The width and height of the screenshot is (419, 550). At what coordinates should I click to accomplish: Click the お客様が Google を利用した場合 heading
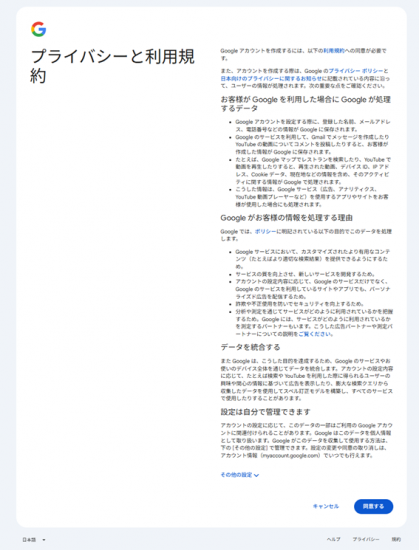coord(305,104)
